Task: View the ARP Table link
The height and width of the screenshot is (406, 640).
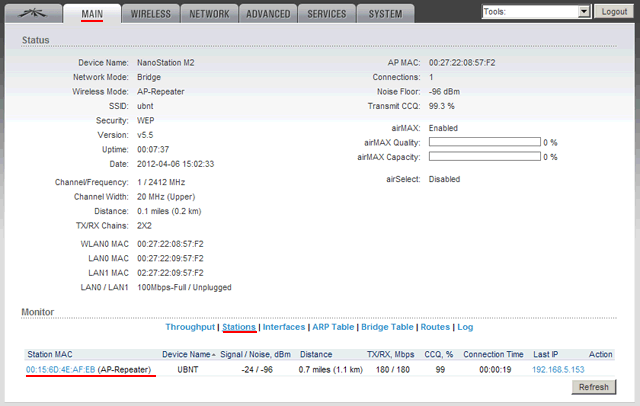Action: (x=333, y=327)
